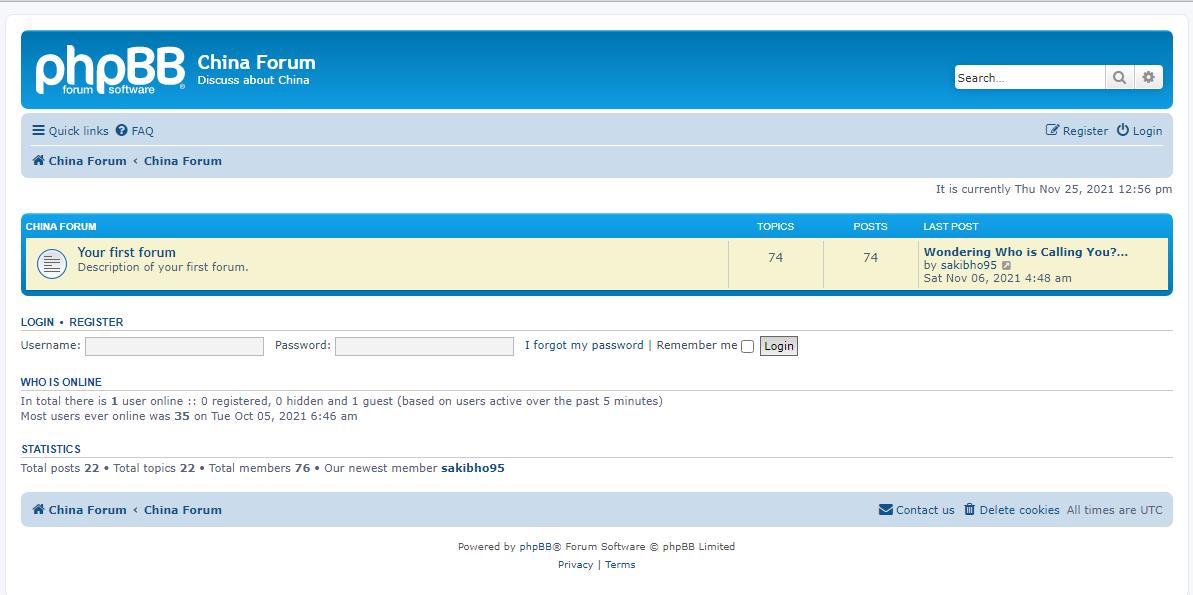Open Register from the top navigation
Image resolution: width=1193 pixels, height=595 pixels.
tap(1077, 131)
